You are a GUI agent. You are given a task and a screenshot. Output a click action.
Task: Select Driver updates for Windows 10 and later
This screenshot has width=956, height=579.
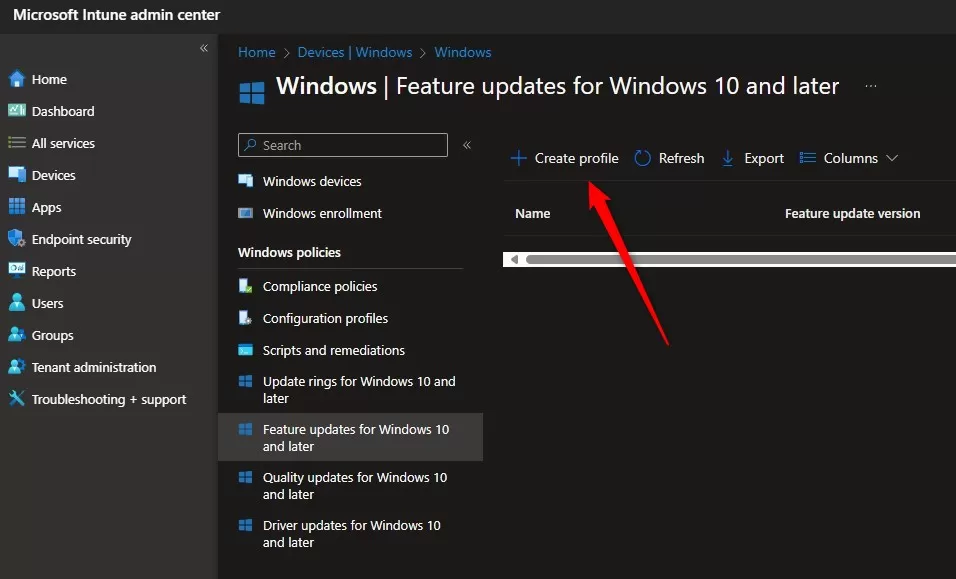(351, 533)
